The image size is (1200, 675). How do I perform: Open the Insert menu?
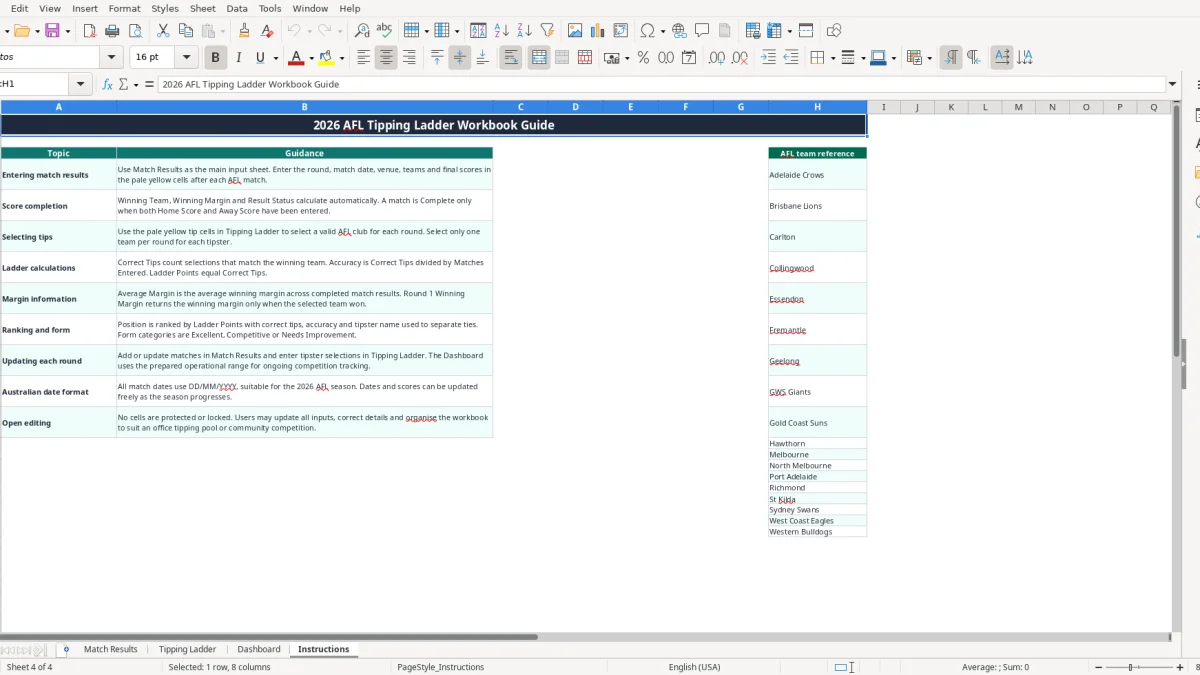(x=85, y=8)
